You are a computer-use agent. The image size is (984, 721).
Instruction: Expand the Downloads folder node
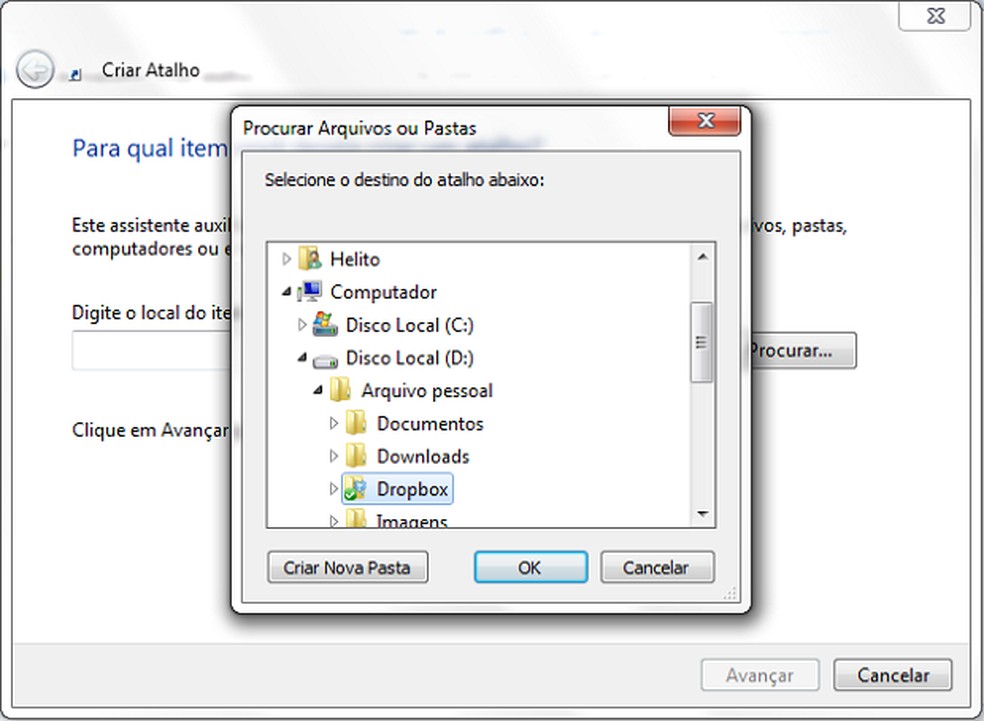click(333, 456)
